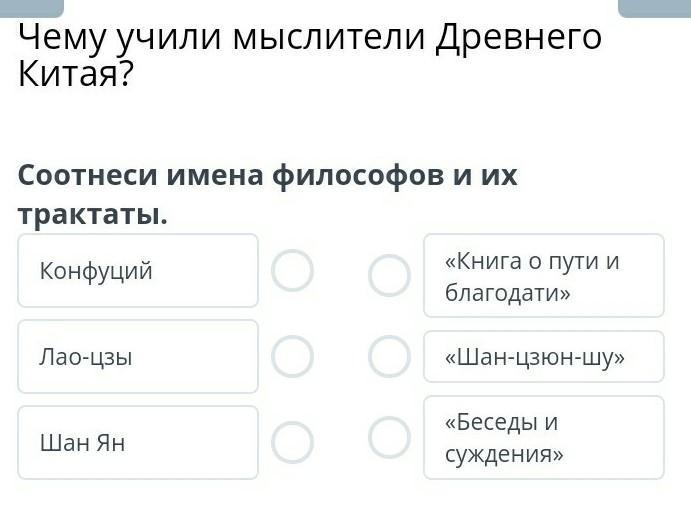691x512 pixels.
Task: Click the instruction «Соотнеси имена философов и их»
Action: tap(268, 176)
